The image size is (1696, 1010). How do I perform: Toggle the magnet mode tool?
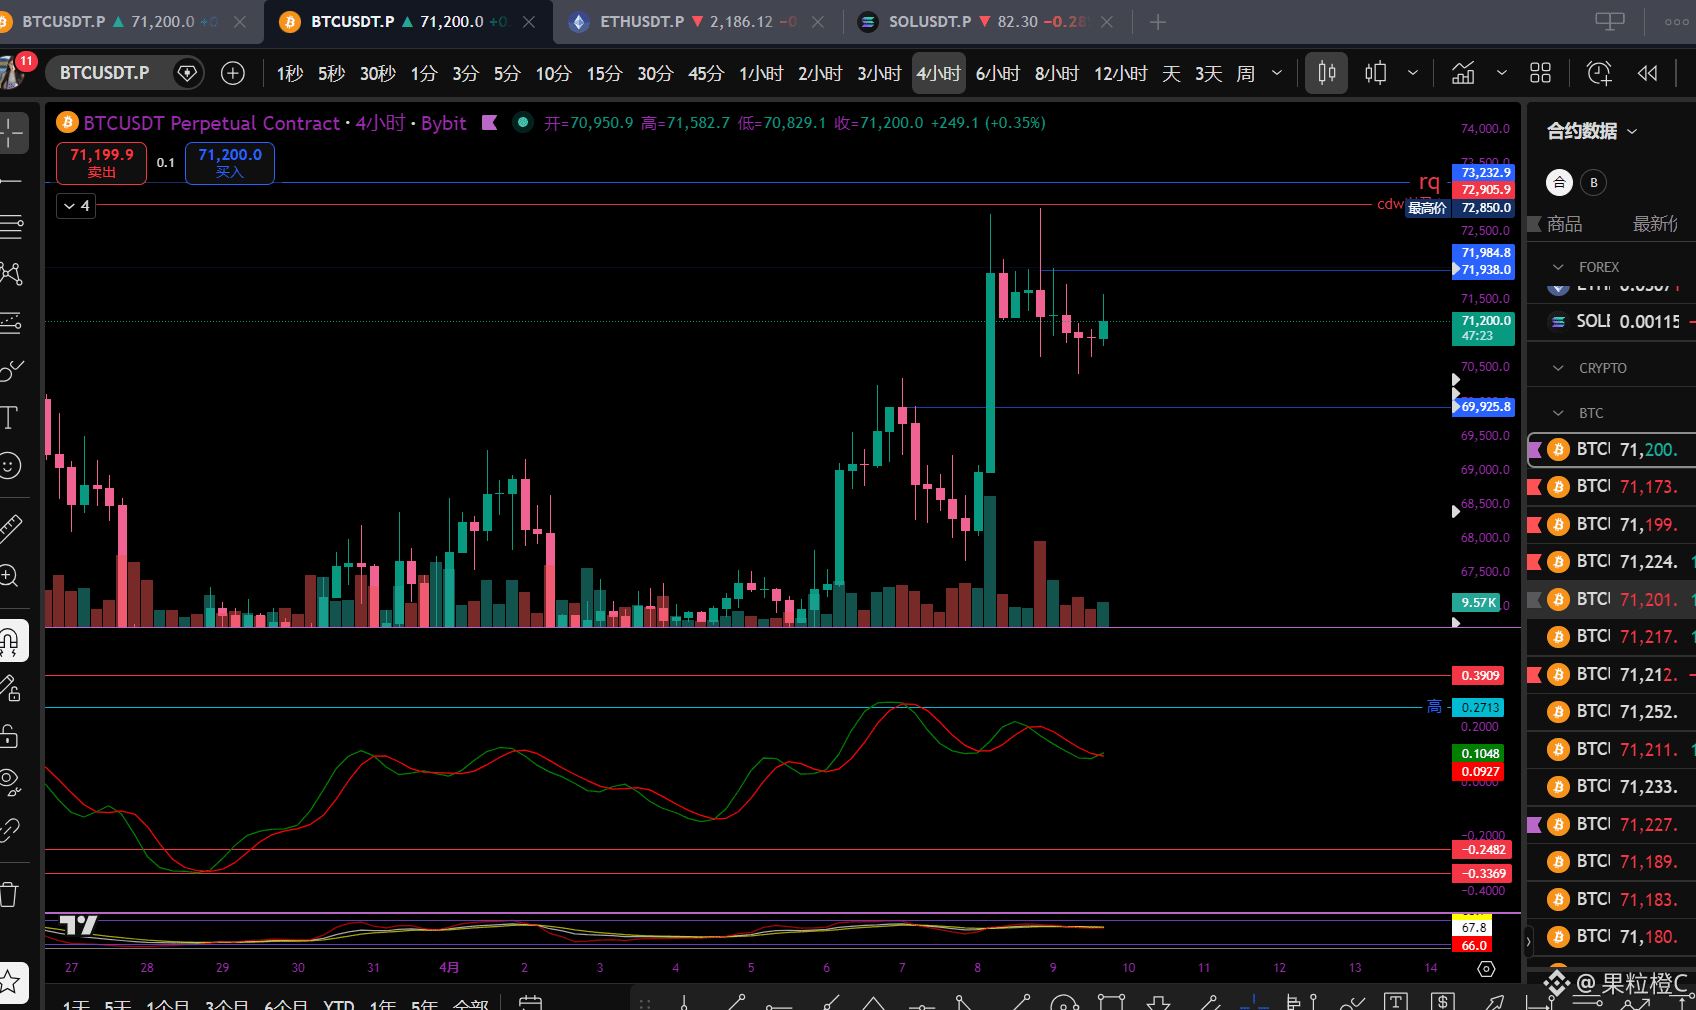click(10, 641)
